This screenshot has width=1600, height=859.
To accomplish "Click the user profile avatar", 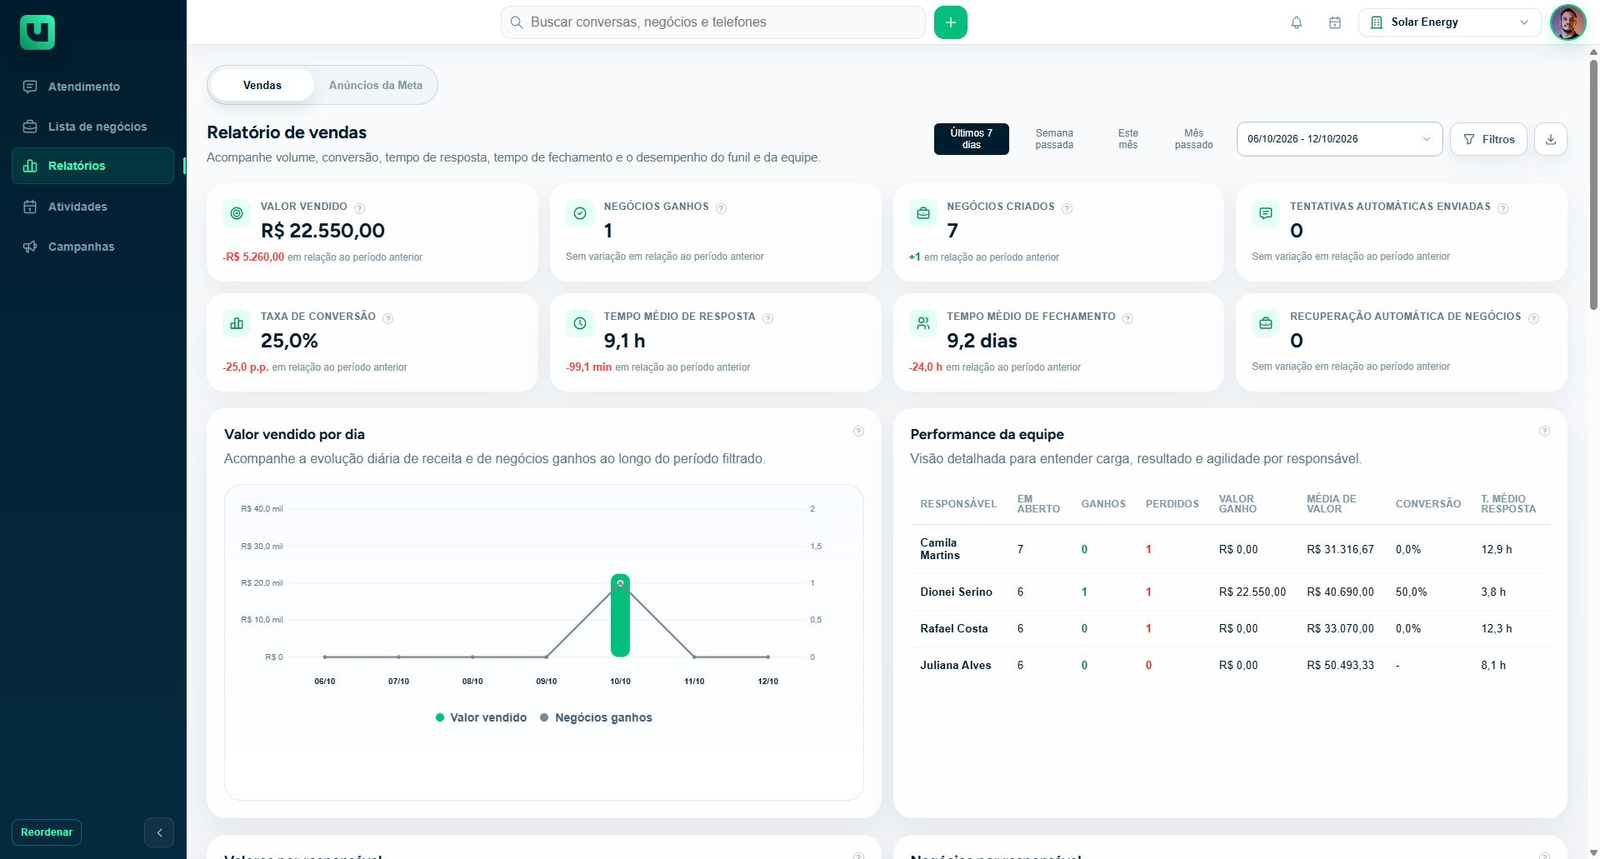I will pos(1567,22).
